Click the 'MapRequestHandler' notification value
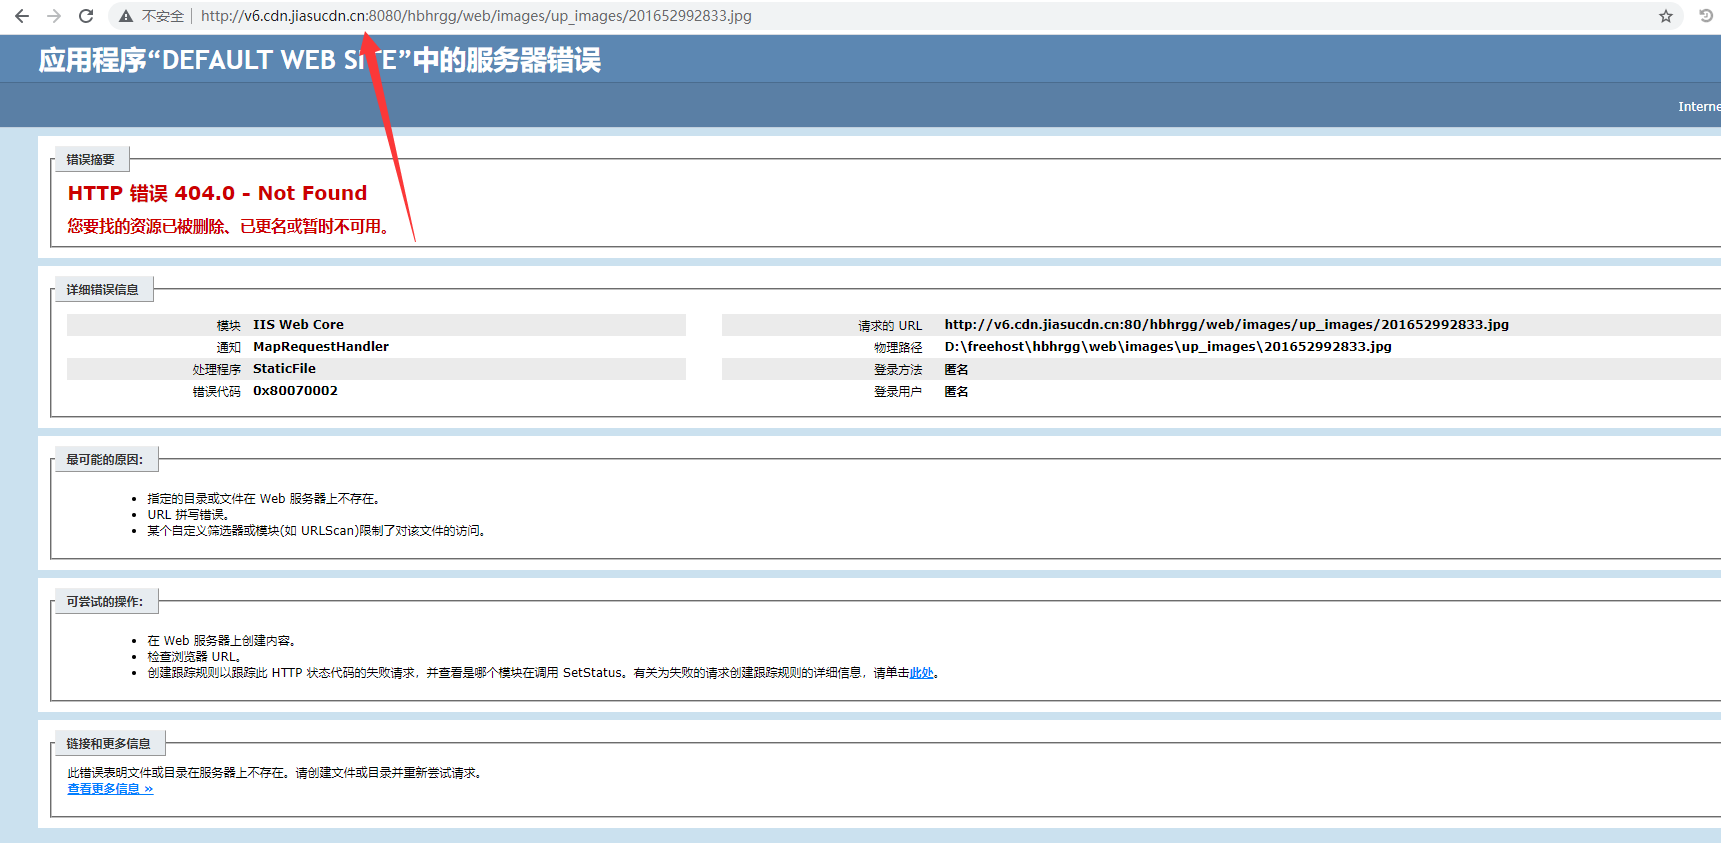1721x843 pixels. pyautogui.click(x=320, y=347)
